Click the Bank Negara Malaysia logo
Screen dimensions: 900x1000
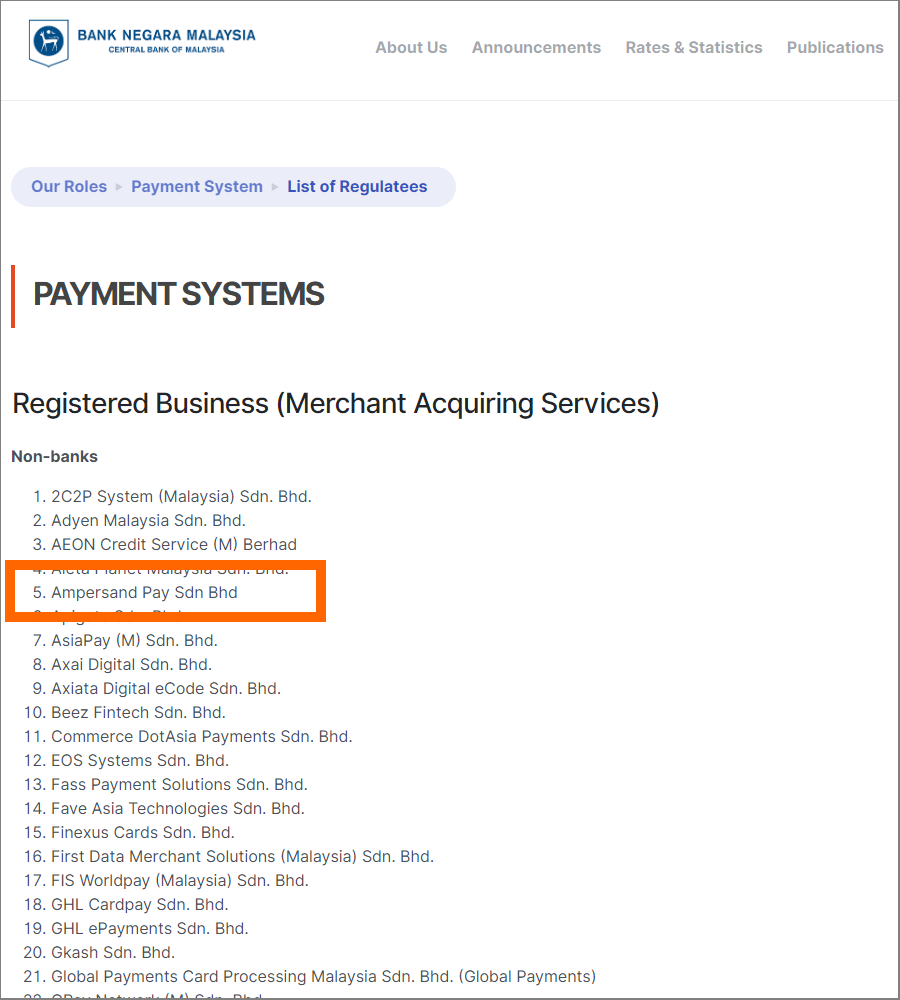[x=142, y=43]
